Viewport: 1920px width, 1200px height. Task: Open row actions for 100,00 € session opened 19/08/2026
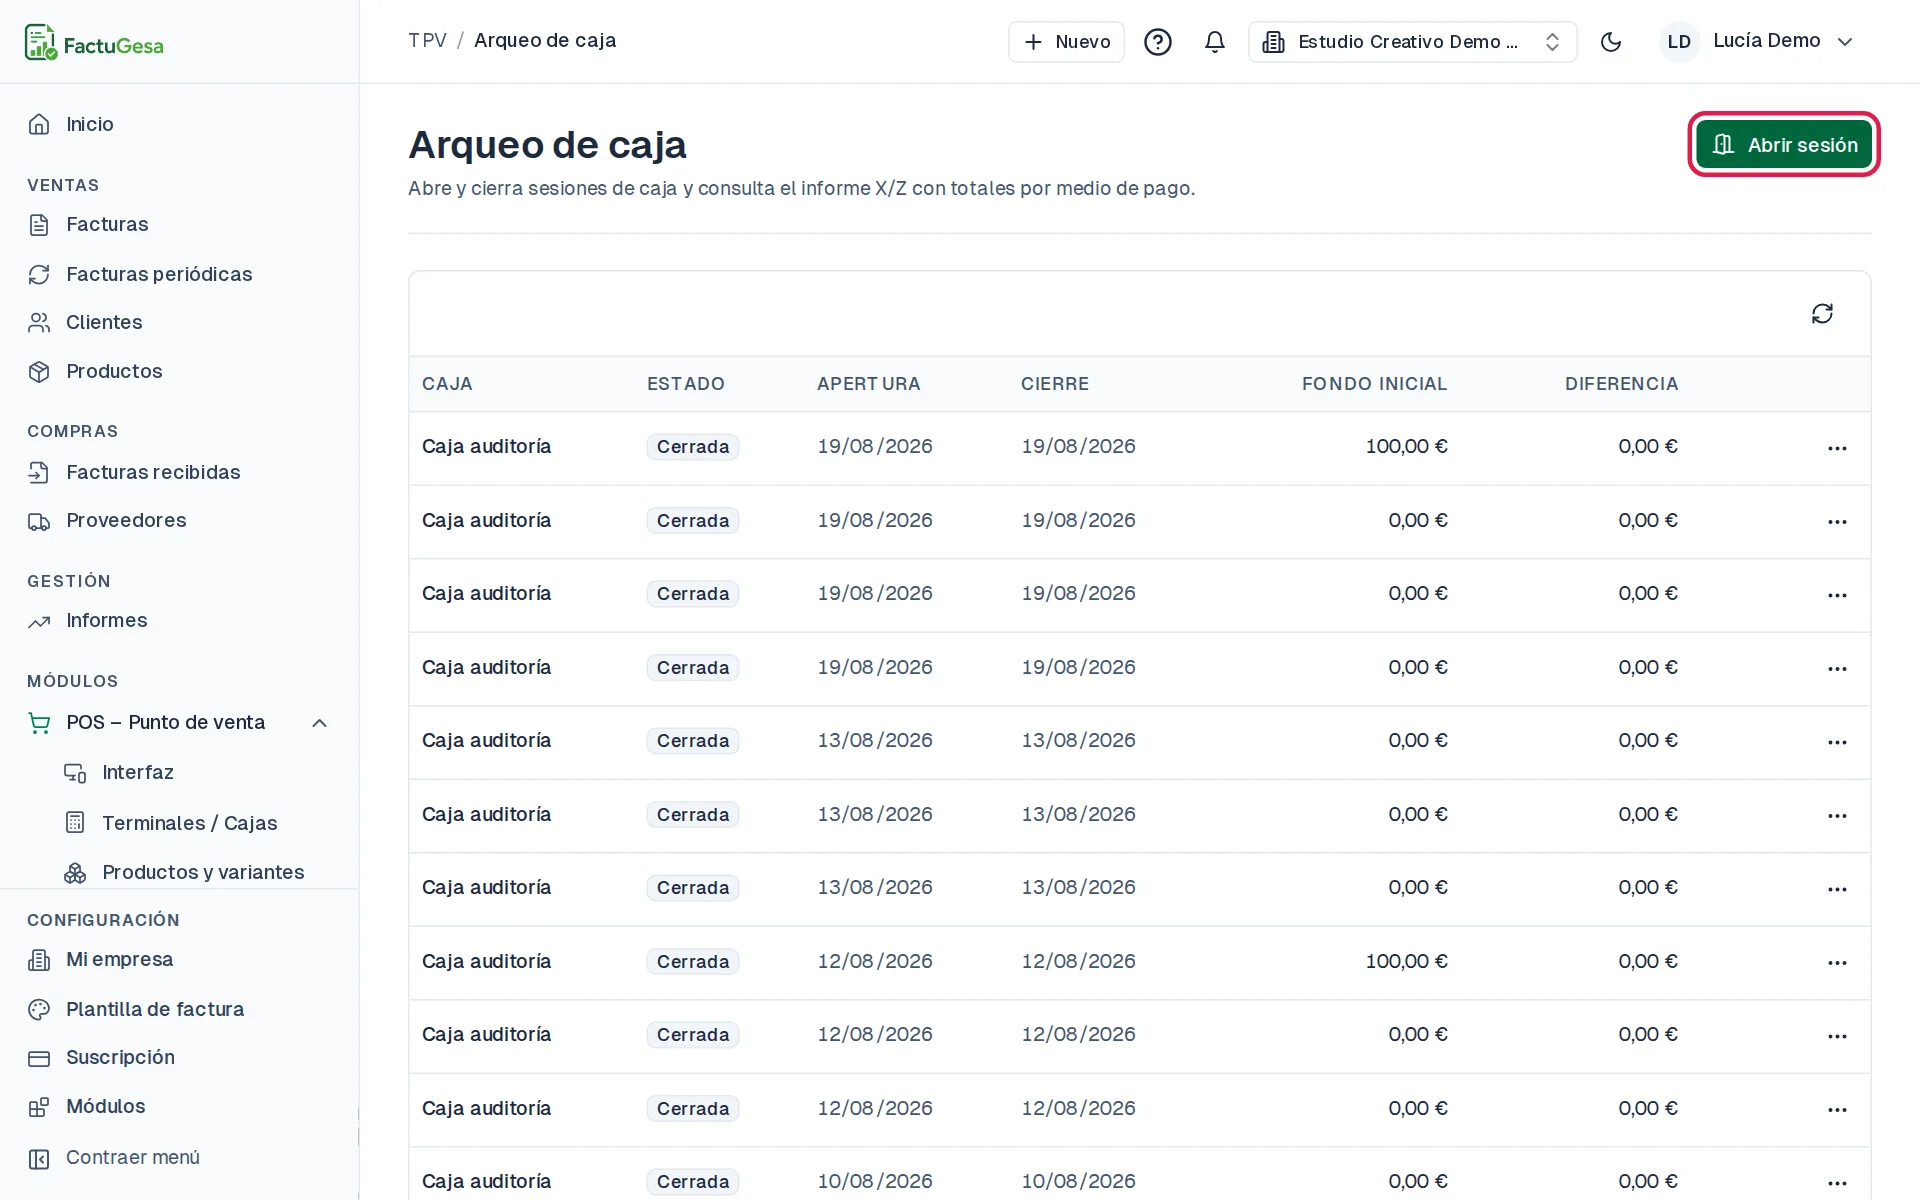pos(1837,448)
